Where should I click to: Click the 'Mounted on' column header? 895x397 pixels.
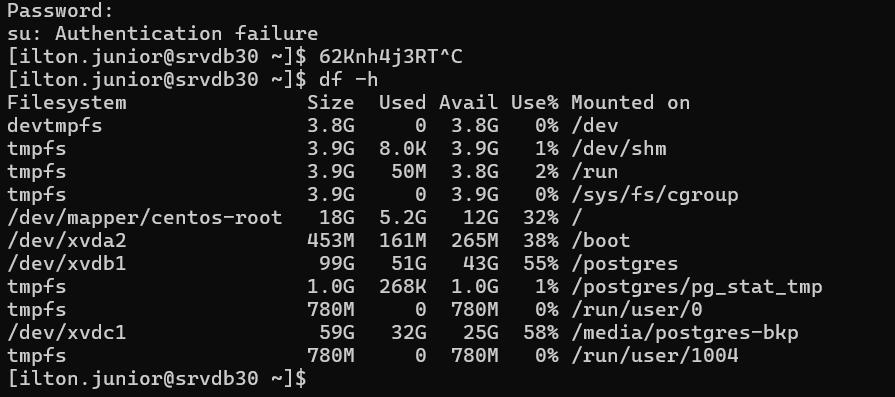point(630,103)
